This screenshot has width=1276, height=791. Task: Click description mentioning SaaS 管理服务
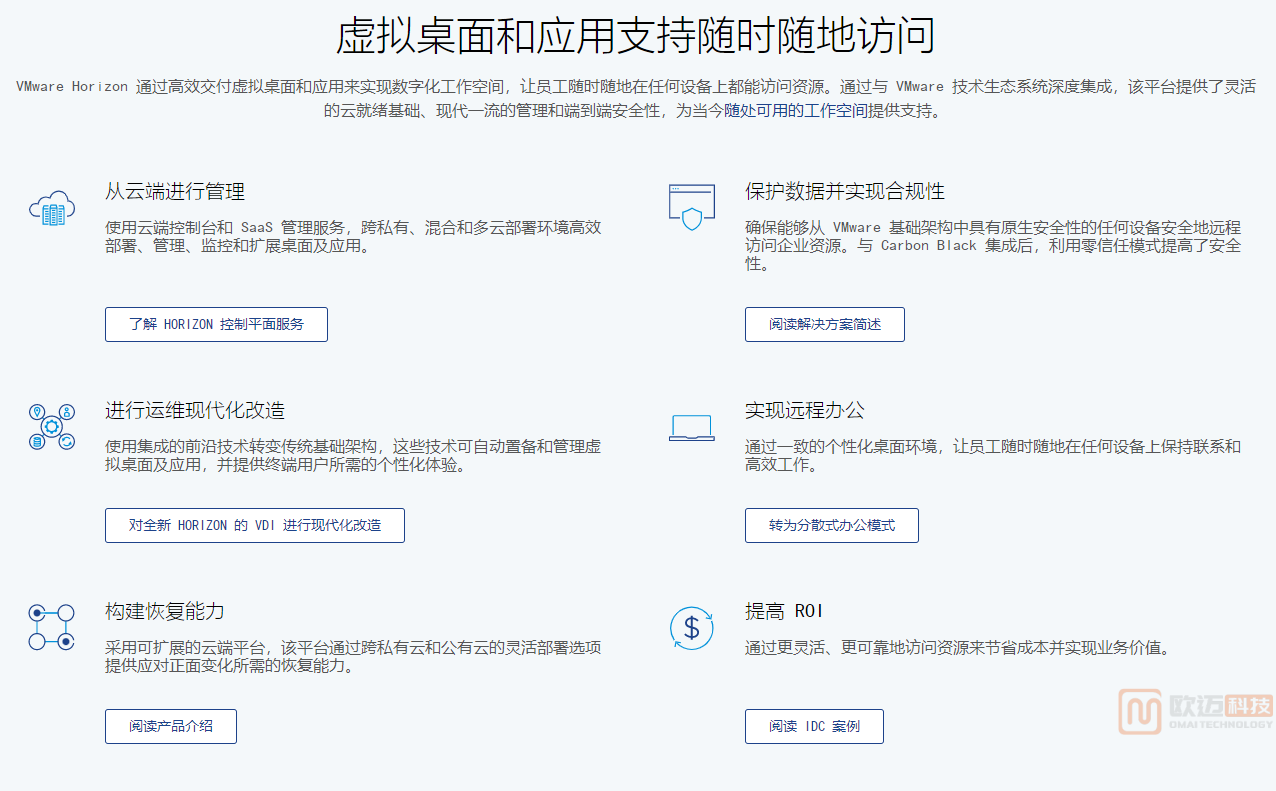pos(354,236)
